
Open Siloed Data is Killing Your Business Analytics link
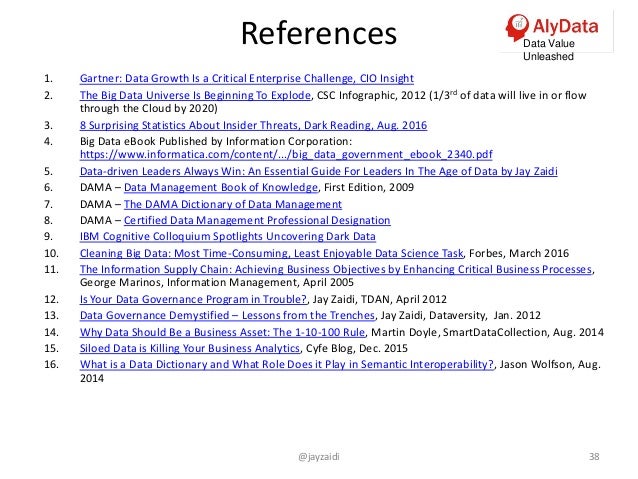tap(190, 348)
